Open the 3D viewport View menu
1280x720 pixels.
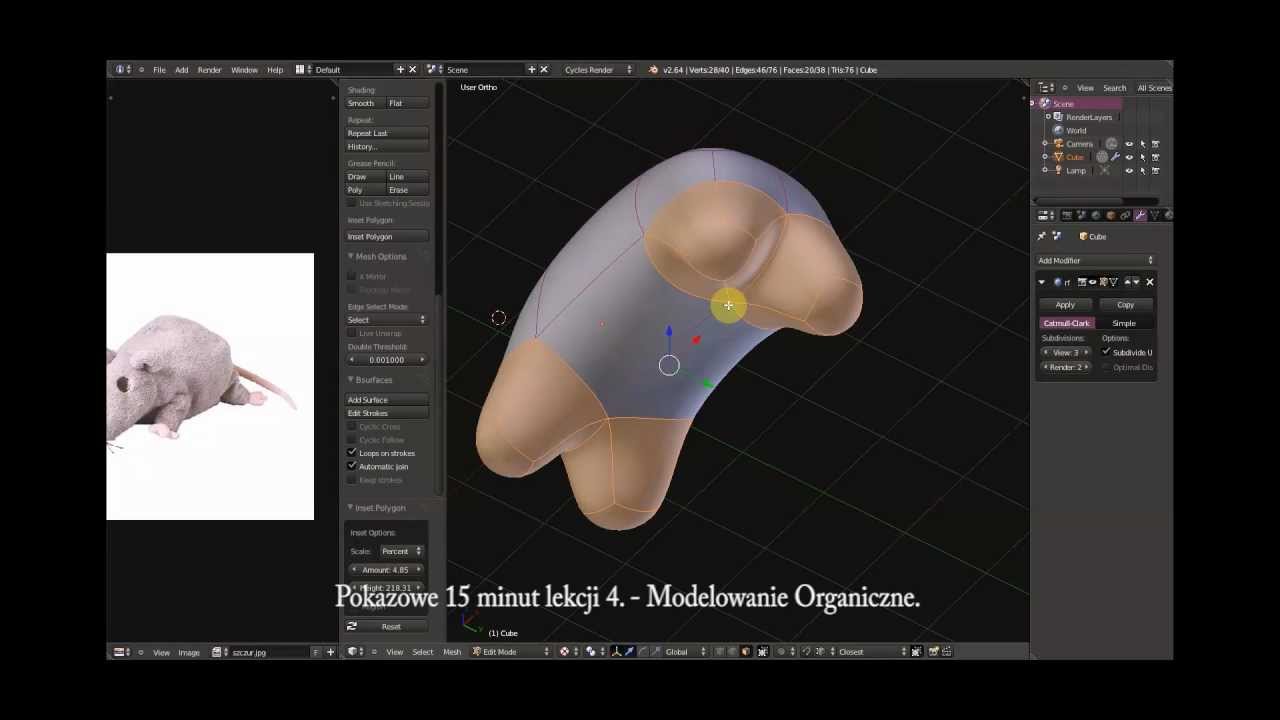click(395, 652)
